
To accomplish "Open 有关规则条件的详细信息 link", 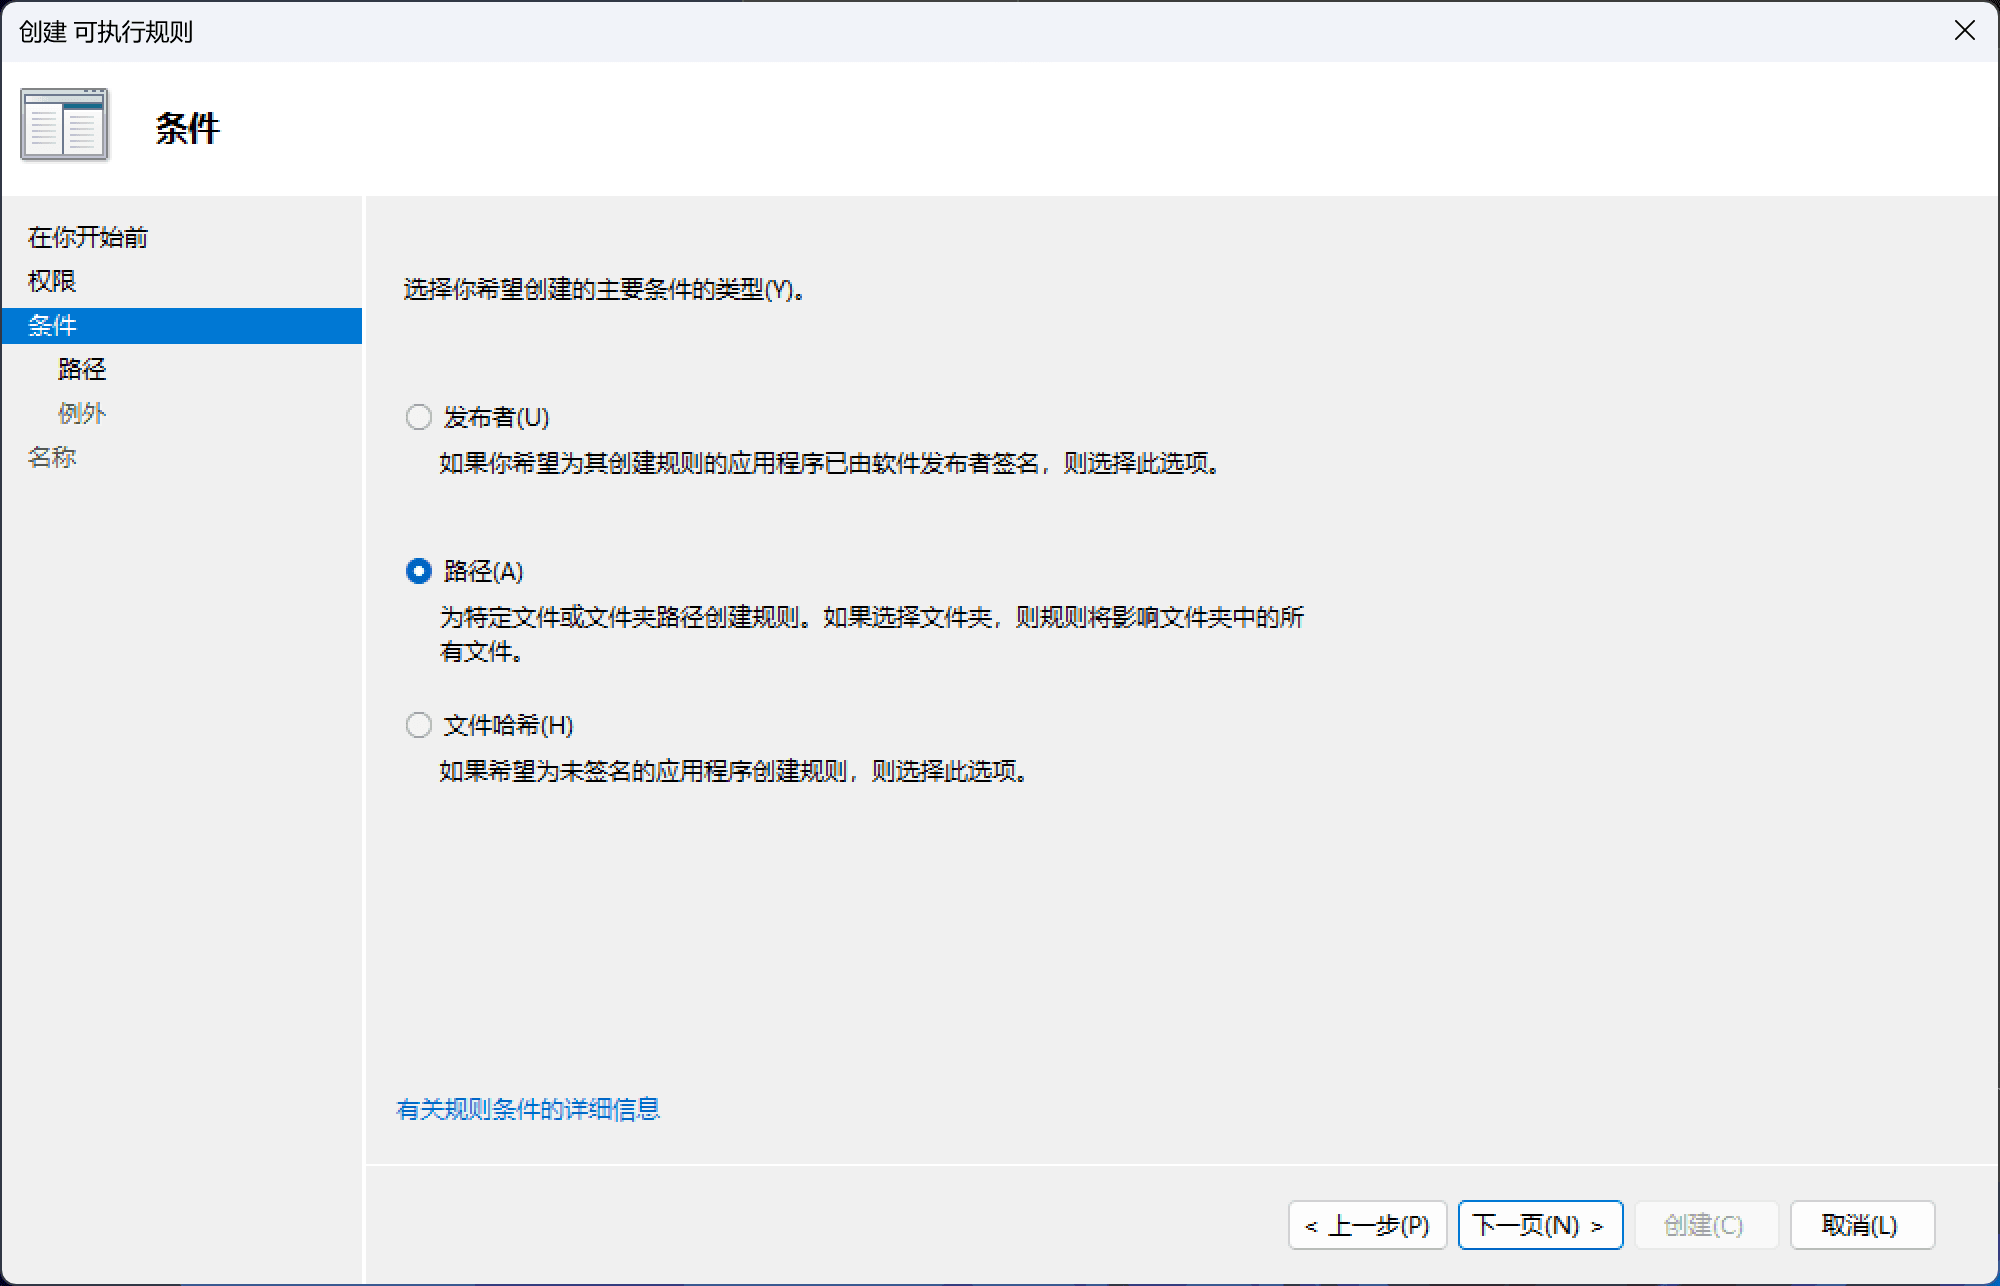I will (528, 1109).
